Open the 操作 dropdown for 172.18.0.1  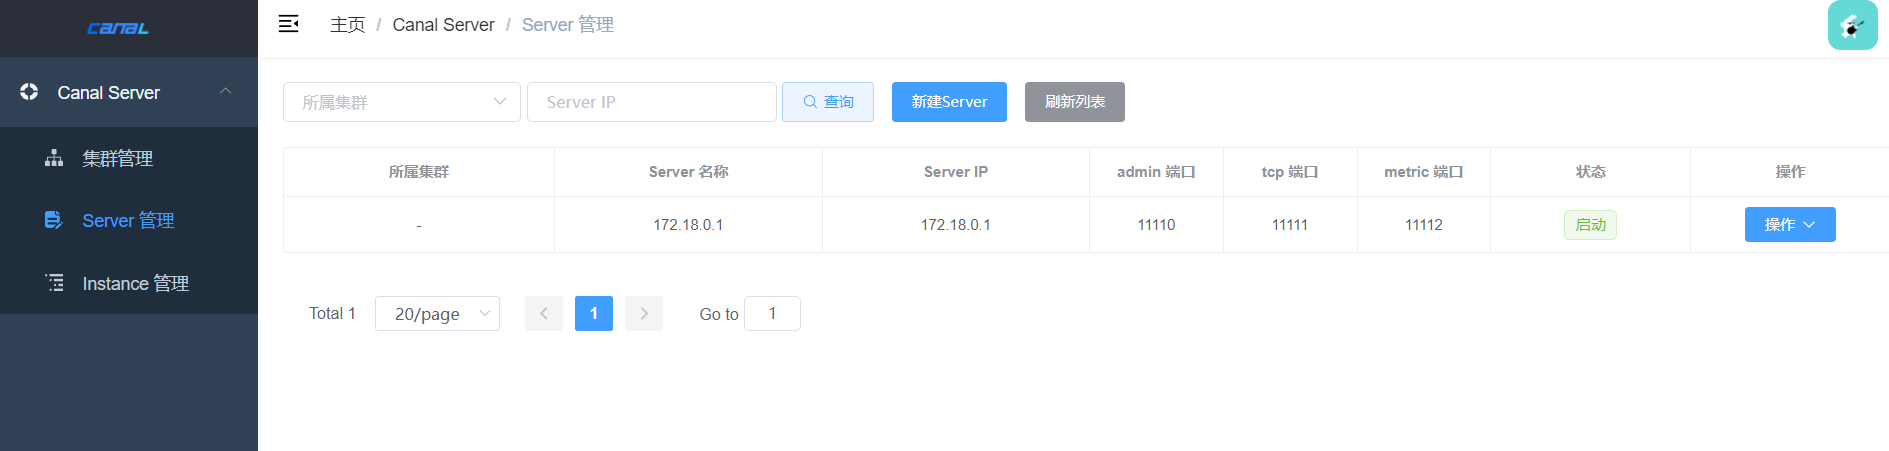[1790, 225]
